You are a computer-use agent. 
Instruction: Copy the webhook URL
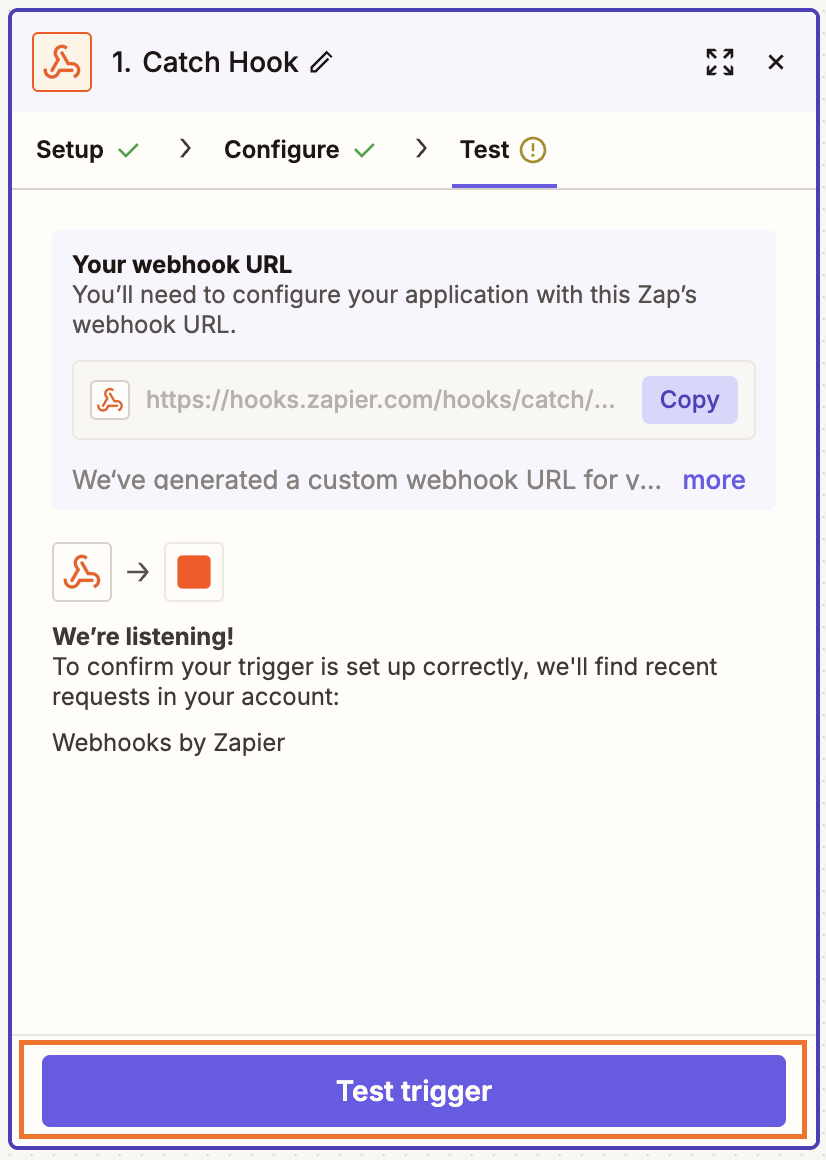689,400
